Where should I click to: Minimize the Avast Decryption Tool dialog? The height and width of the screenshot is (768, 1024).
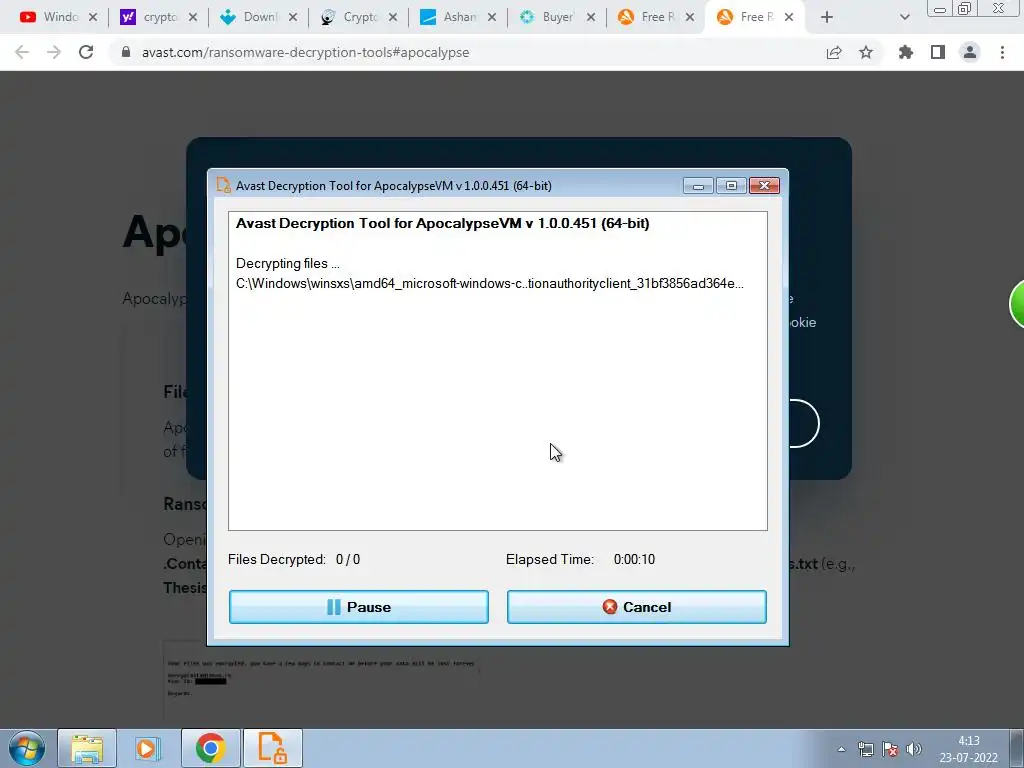click(x=697, y=186)
